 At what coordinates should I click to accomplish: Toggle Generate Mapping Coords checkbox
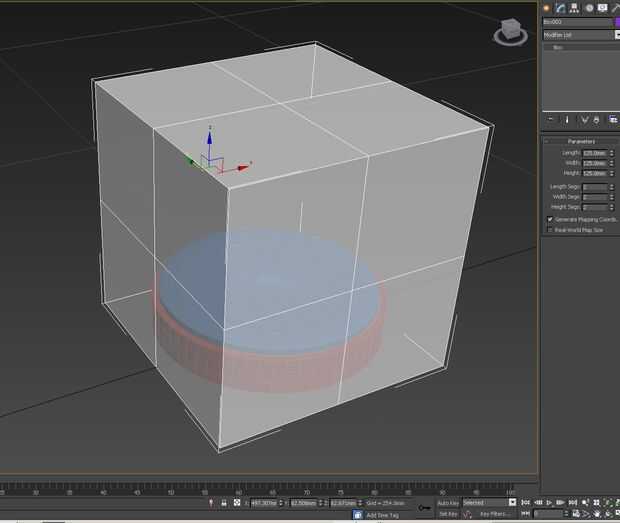(x=550, y=219)
